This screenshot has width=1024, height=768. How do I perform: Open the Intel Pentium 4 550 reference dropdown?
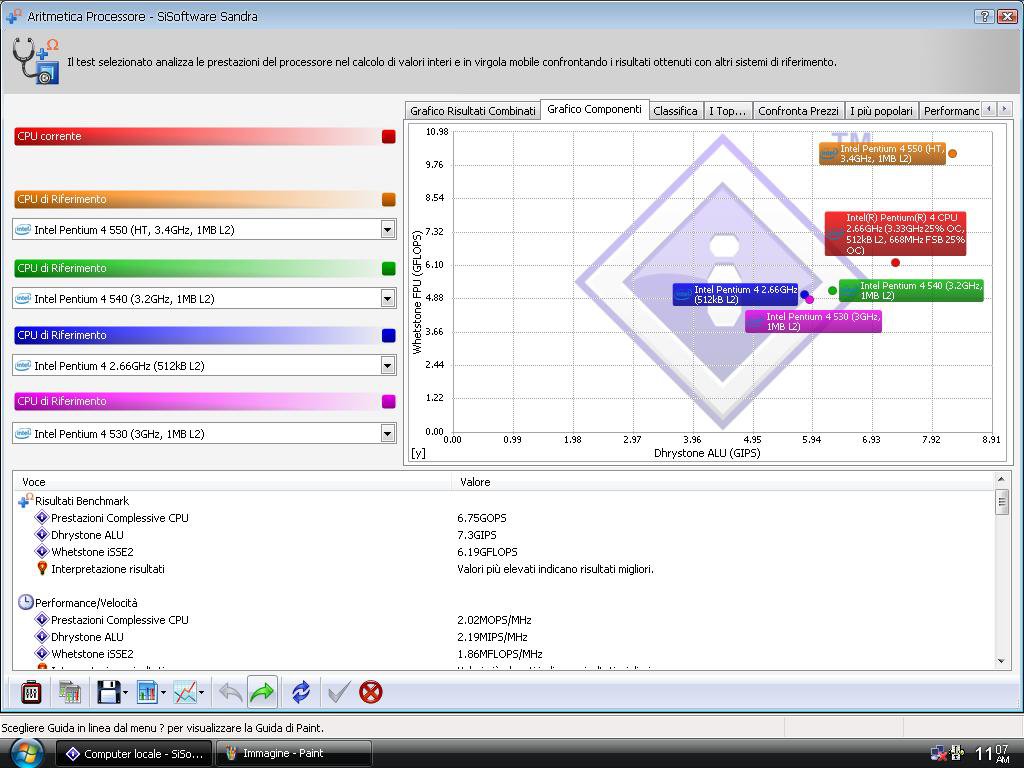tap(387, 230)
